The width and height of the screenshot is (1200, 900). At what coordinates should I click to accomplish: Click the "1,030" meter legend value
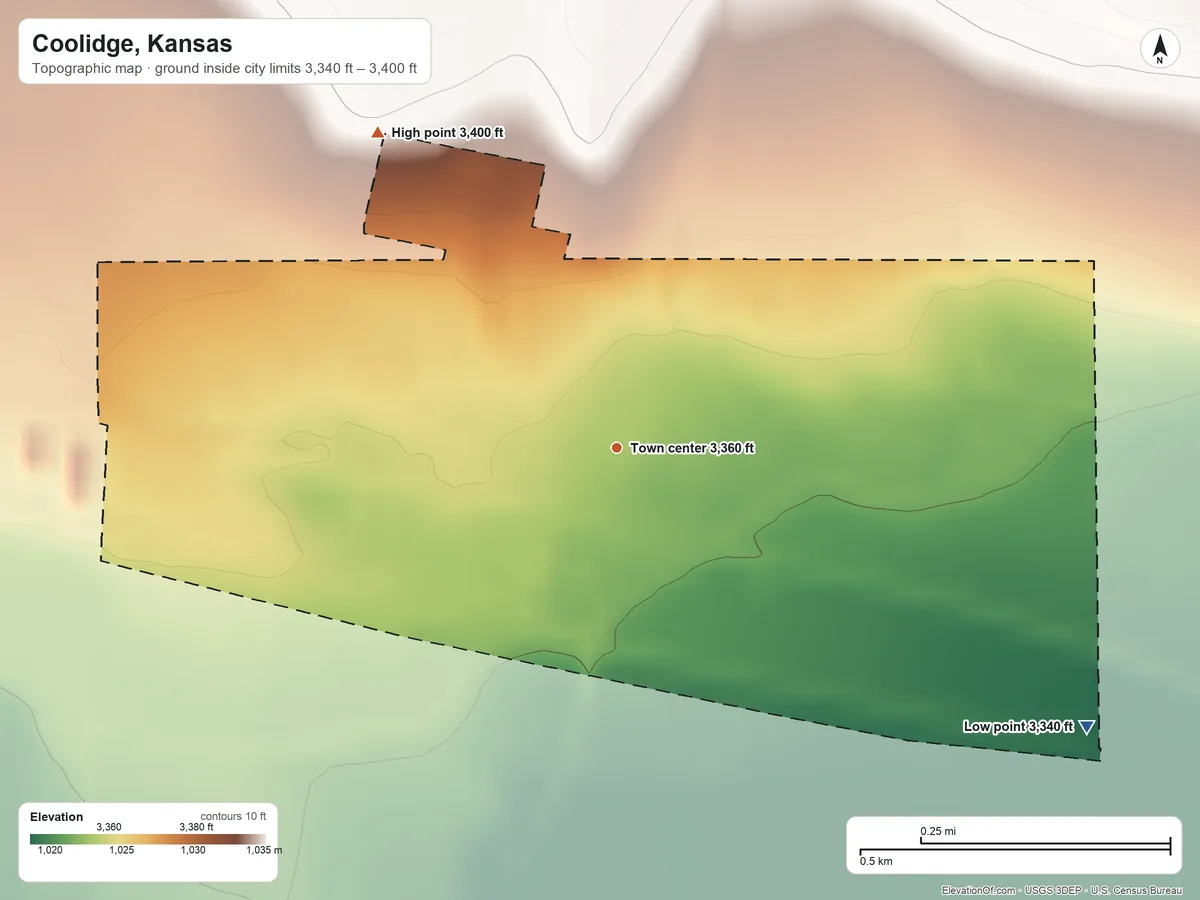(x=193, y=851)
